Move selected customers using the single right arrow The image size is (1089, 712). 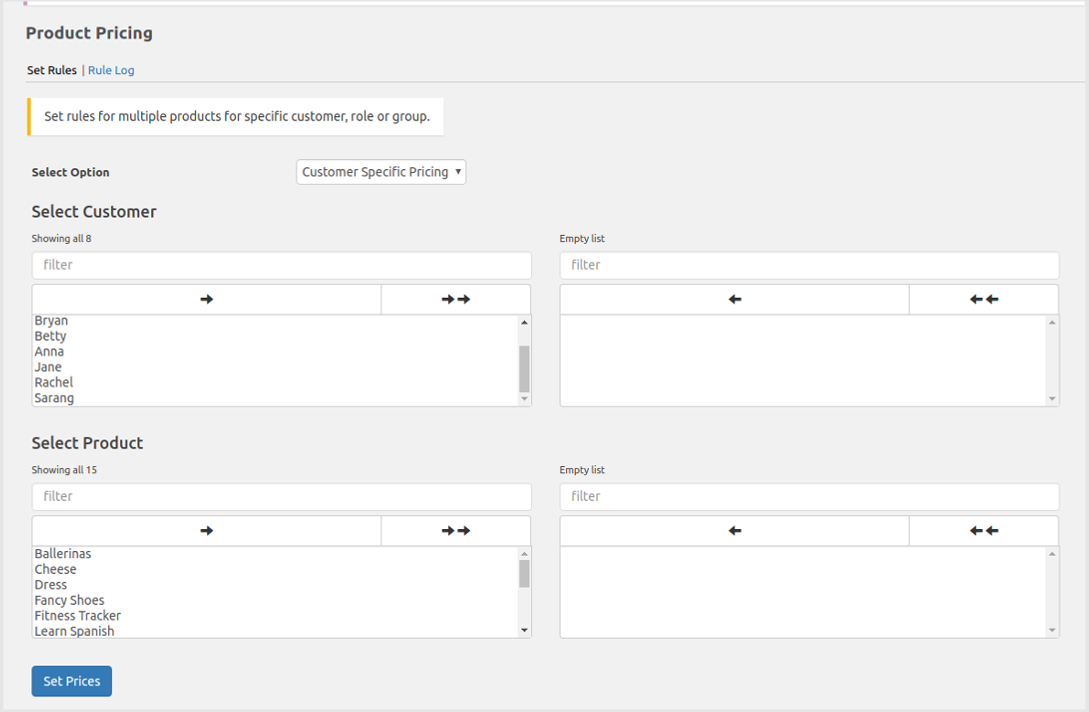coord(205,299)
